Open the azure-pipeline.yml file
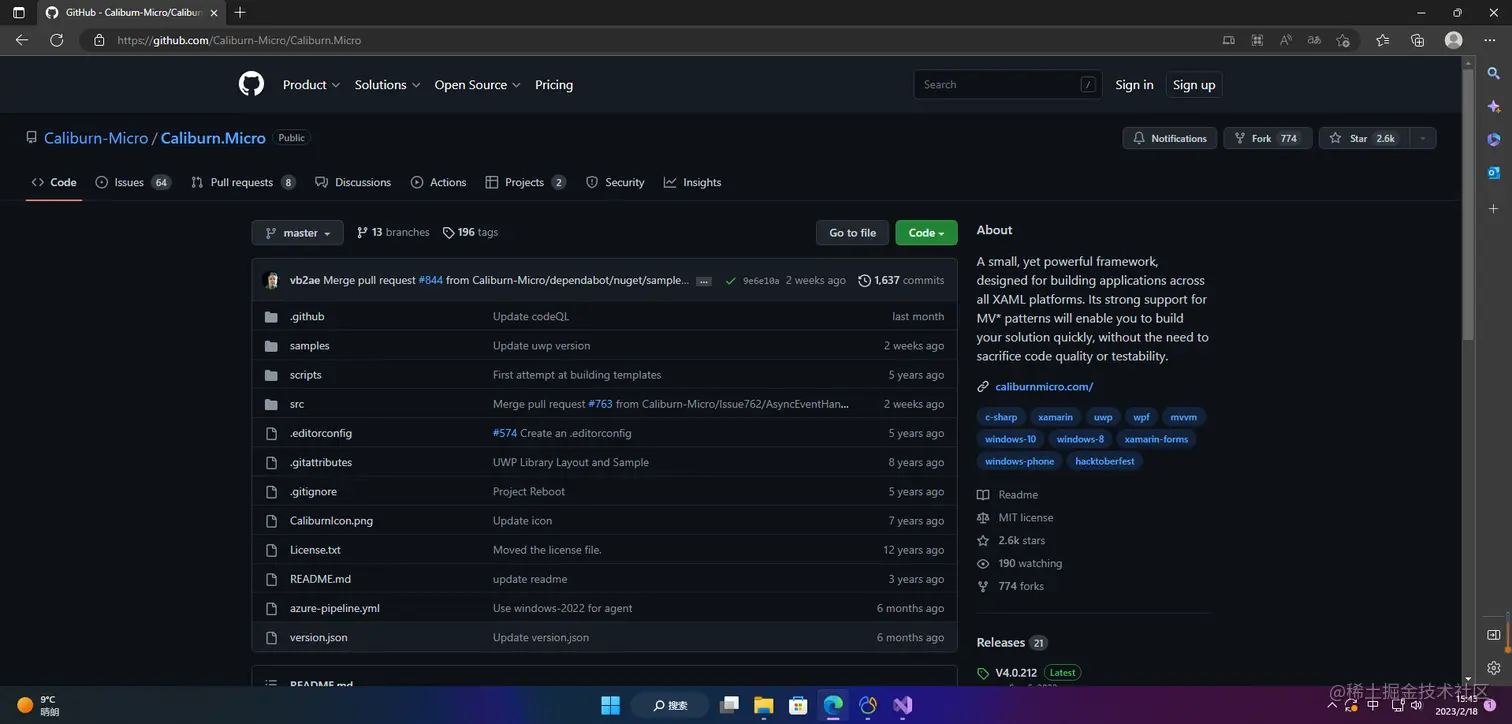 pos(334,608)
